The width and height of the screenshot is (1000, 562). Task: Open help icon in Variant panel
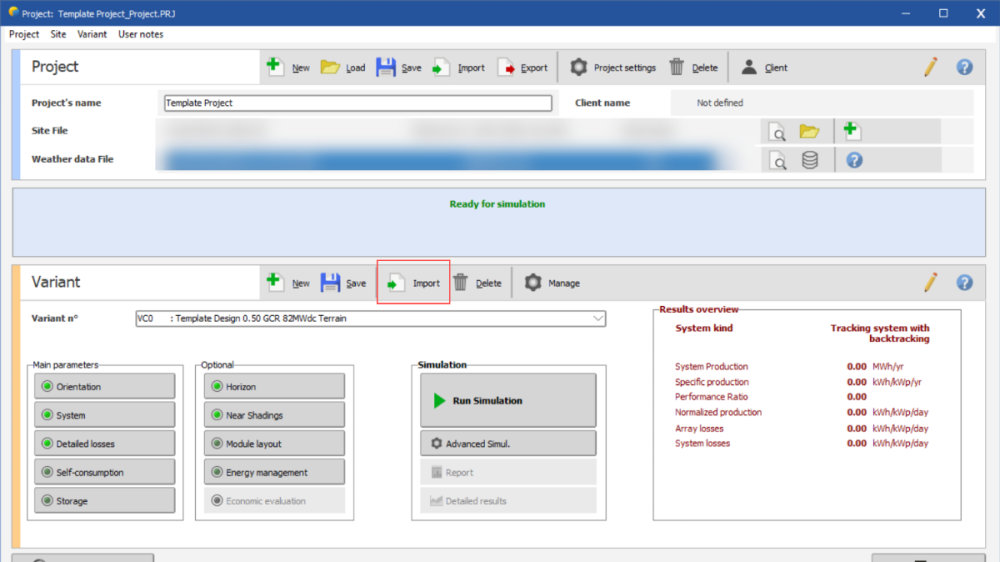[964, 283]
